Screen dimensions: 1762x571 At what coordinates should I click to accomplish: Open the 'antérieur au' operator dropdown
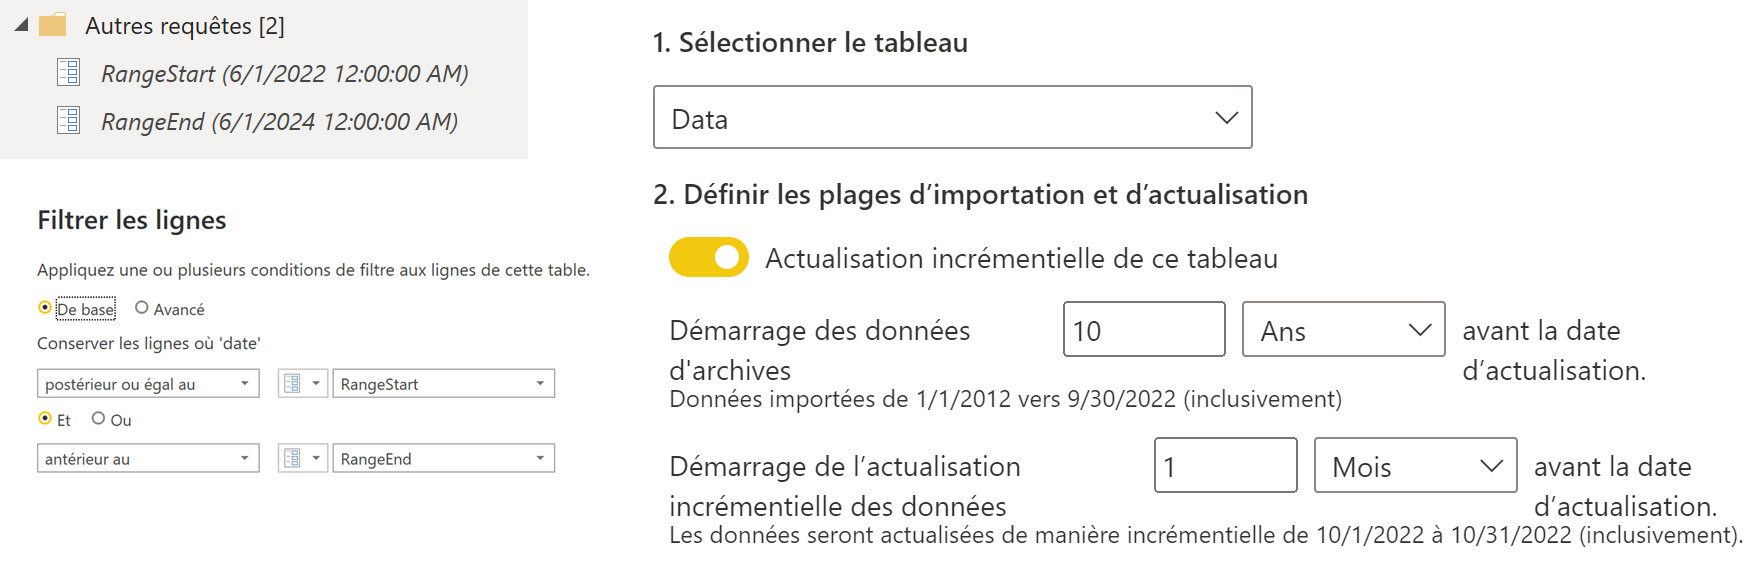(x=148, y=459)
